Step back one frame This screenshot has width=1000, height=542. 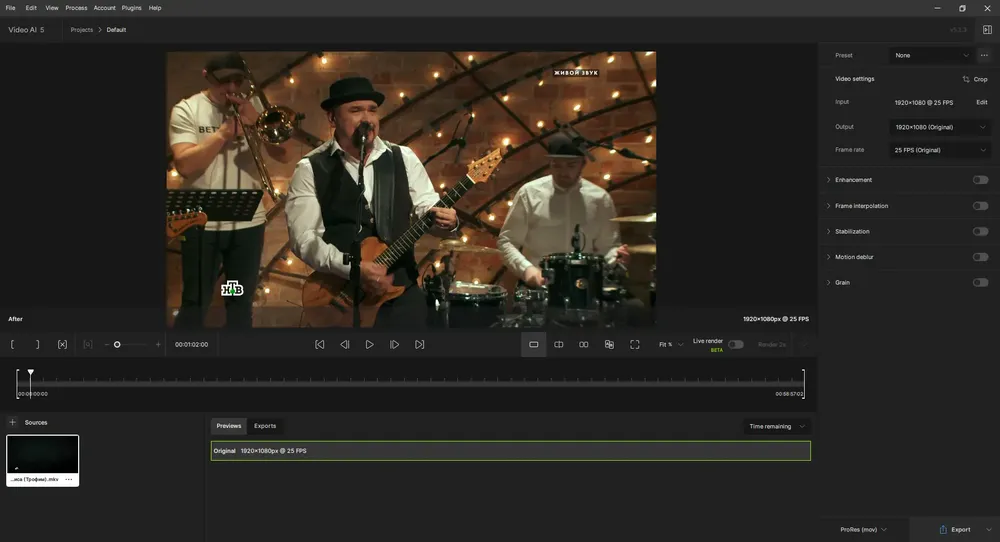click(344, 344)
